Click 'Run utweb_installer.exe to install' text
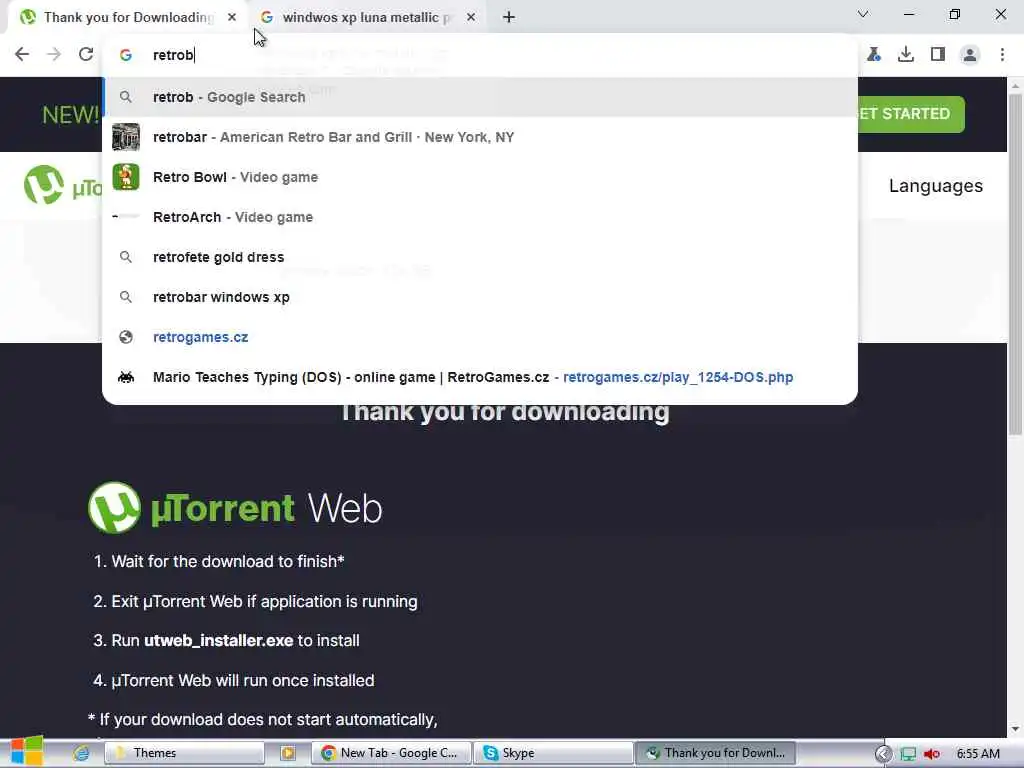The height and width of the screenshot is (768, 1024). pyautogui.click(x=236, y=641)
